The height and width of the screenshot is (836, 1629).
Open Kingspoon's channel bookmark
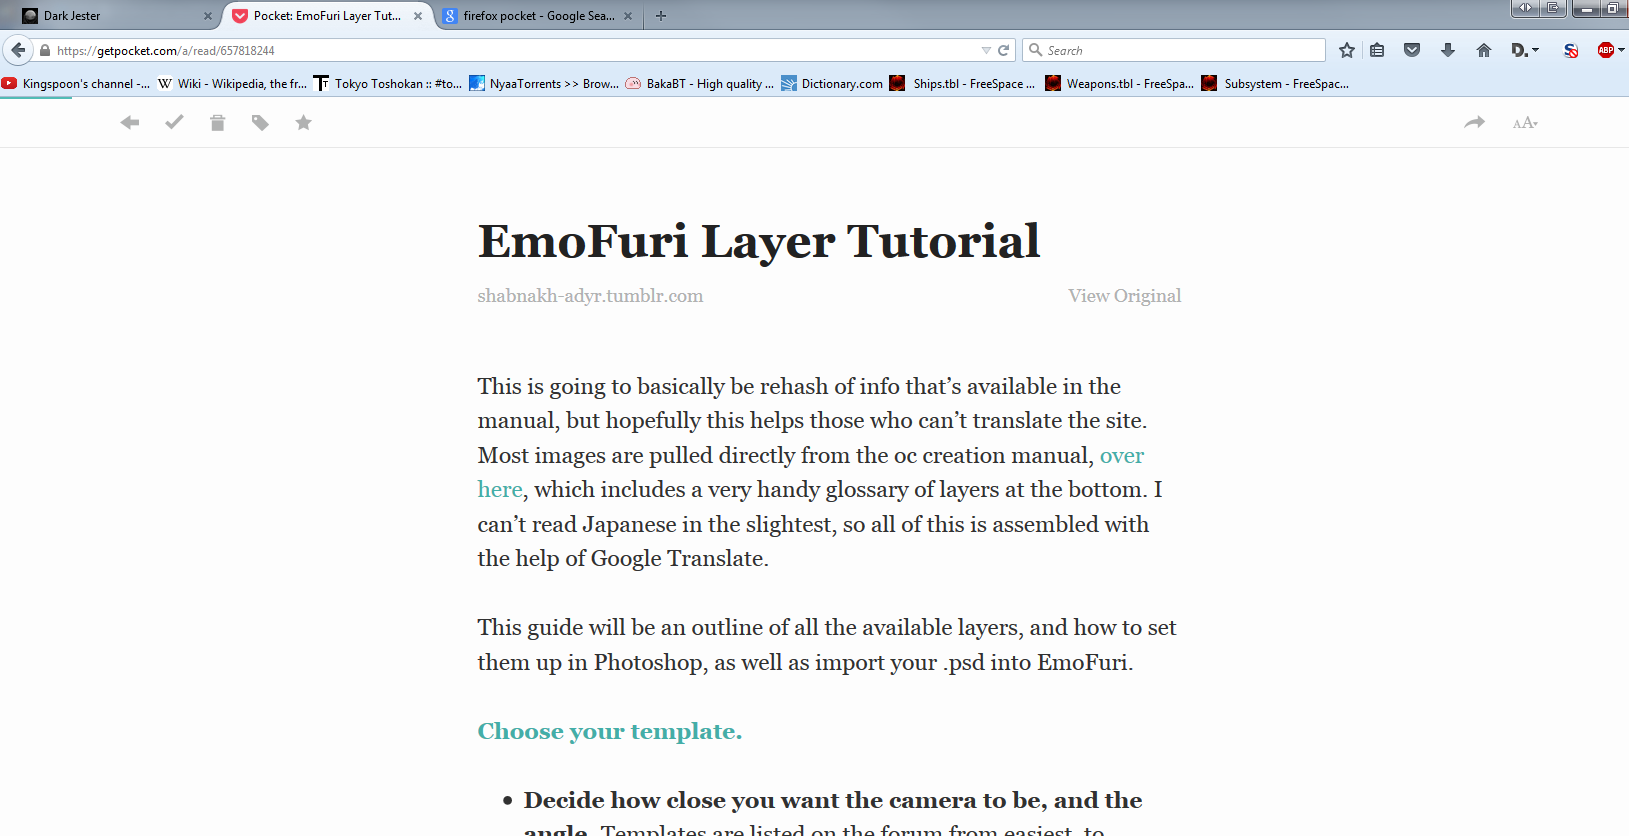pyautogui.click(x=76, y=84)
